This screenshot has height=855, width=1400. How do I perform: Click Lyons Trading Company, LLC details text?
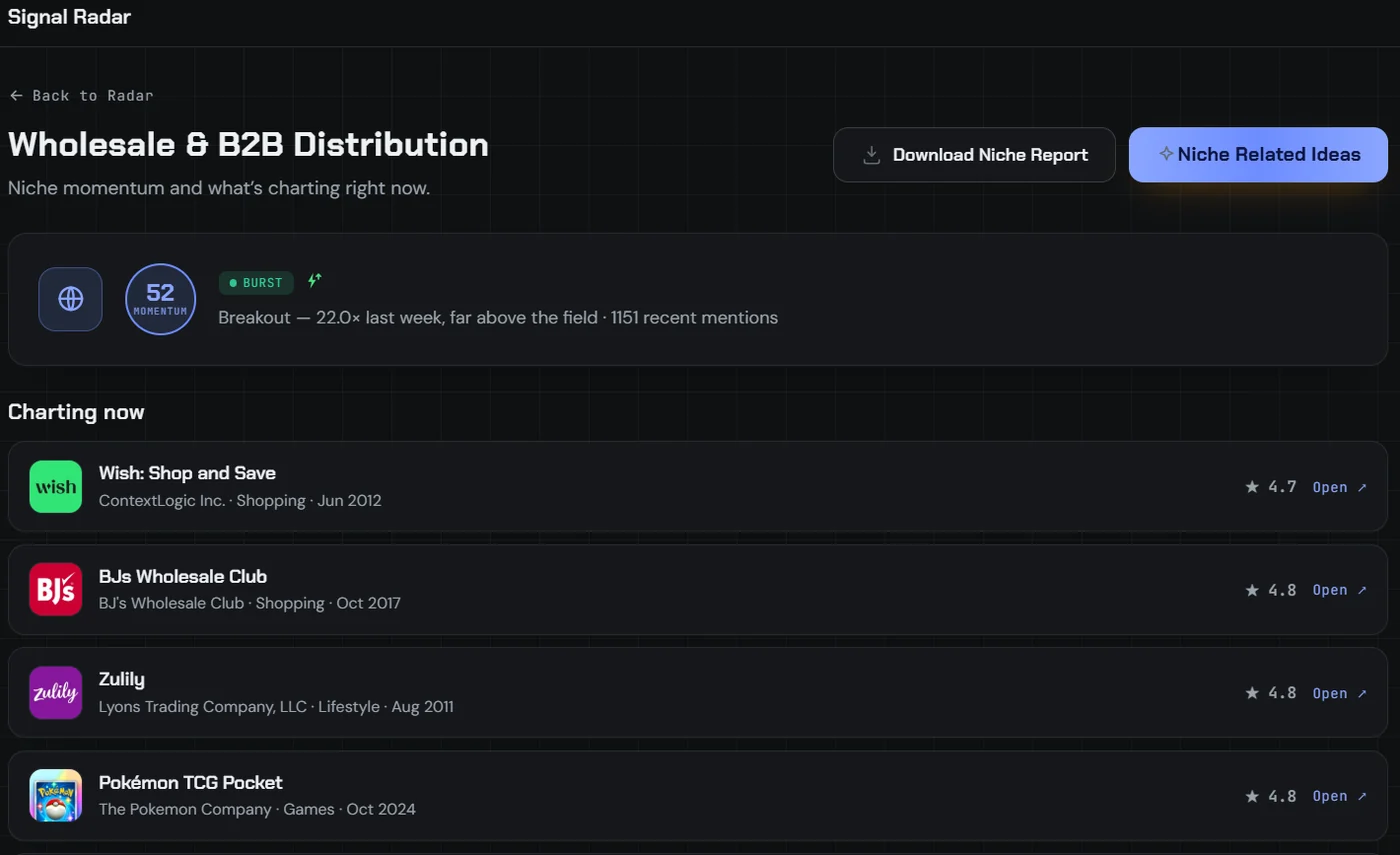coord(276,707)
